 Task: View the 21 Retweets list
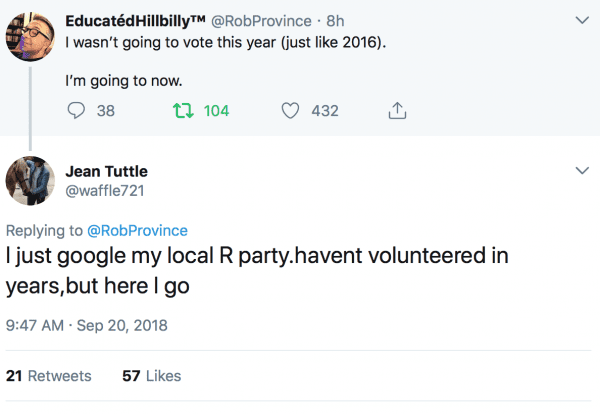click(x=48, y=376)
